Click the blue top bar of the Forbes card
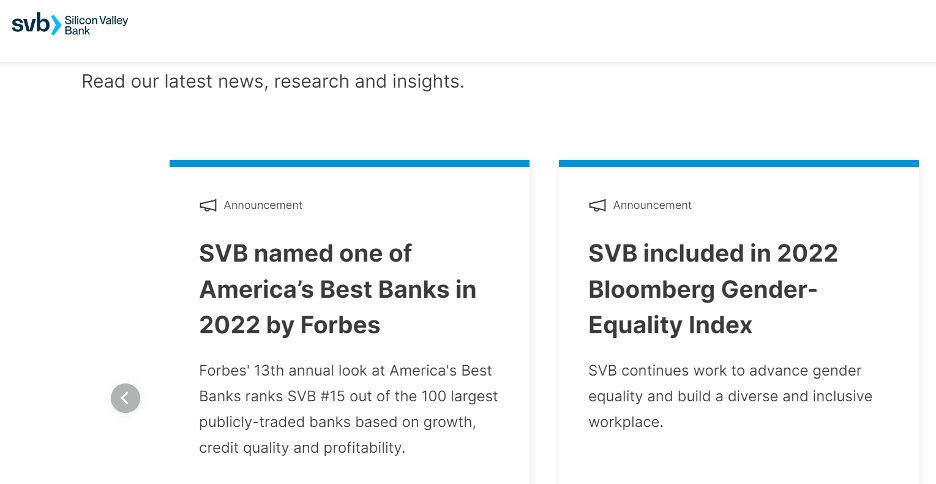Screen dimensions: 936x484 point(349,164)
